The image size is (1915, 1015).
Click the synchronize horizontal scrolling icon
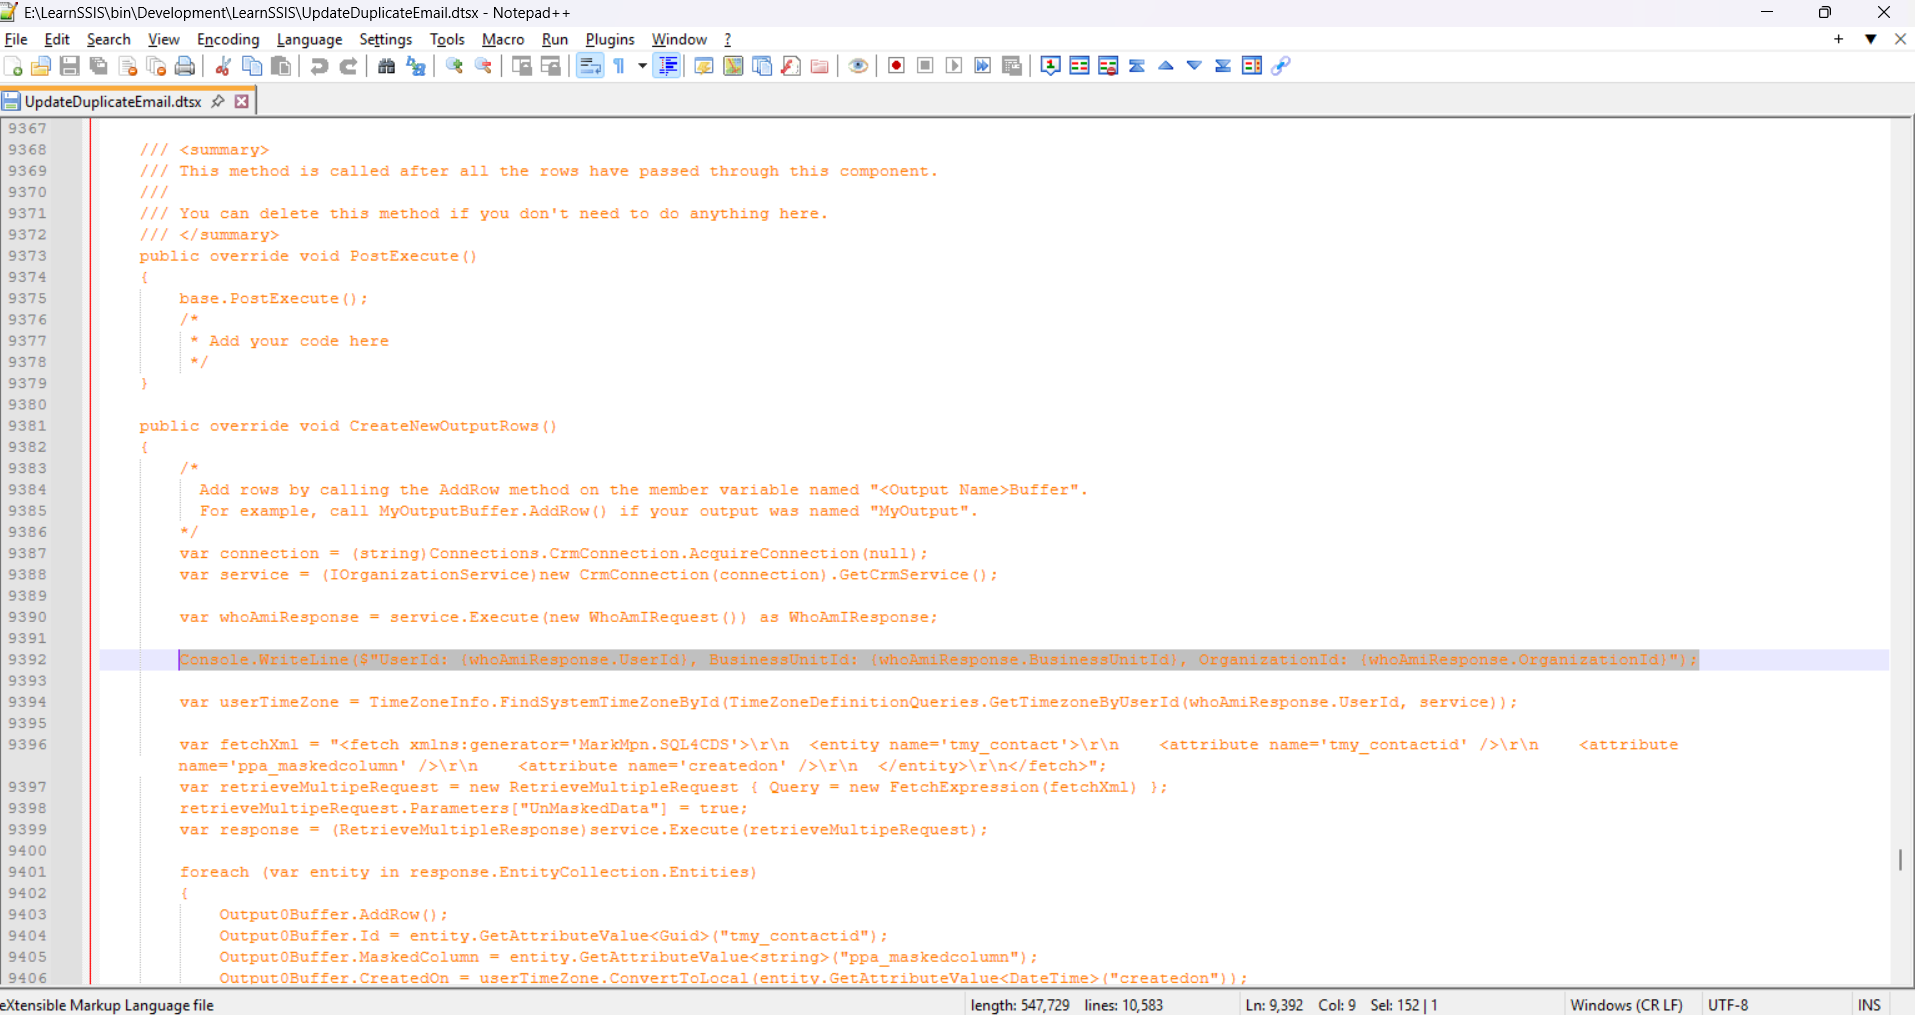pos(551,66)
